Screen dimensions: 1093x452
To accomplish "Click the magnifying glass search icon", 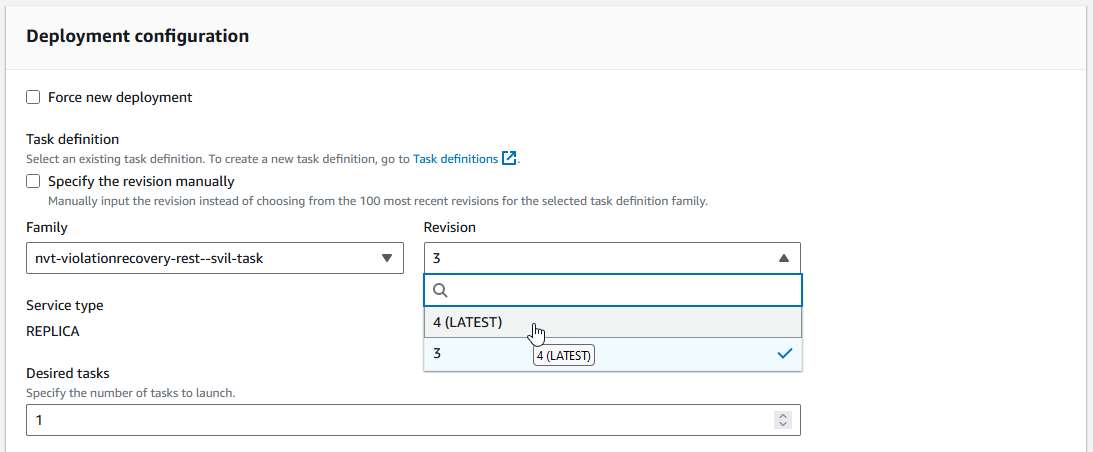I will [x=440, y=290].
